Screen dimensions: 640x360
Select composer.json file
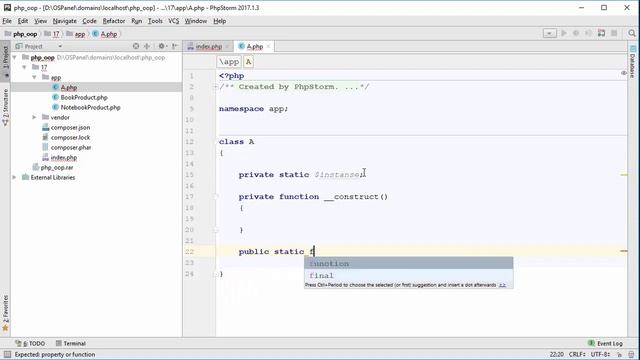(x=70, y=128)
